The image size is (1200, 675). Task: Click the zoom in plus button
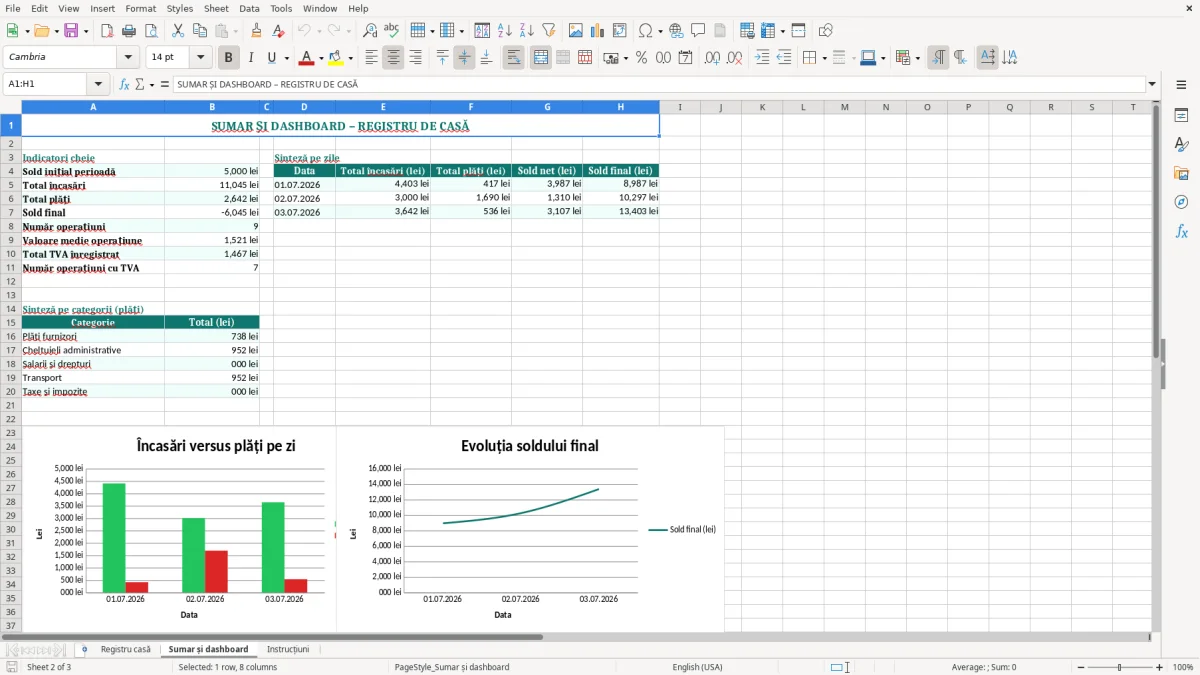click(x=1159, y=667)
